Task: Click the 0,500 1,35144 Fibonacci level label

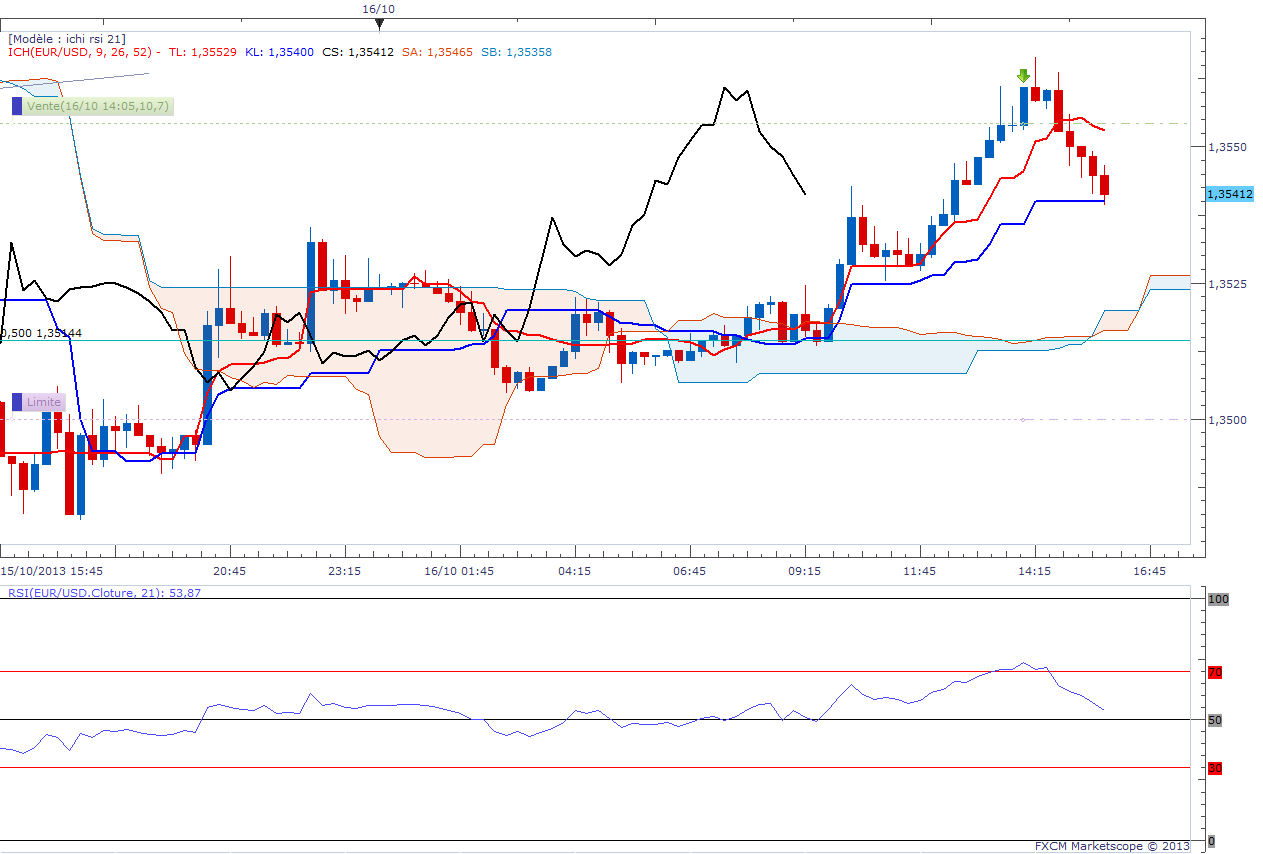Action: coord(41,333)
